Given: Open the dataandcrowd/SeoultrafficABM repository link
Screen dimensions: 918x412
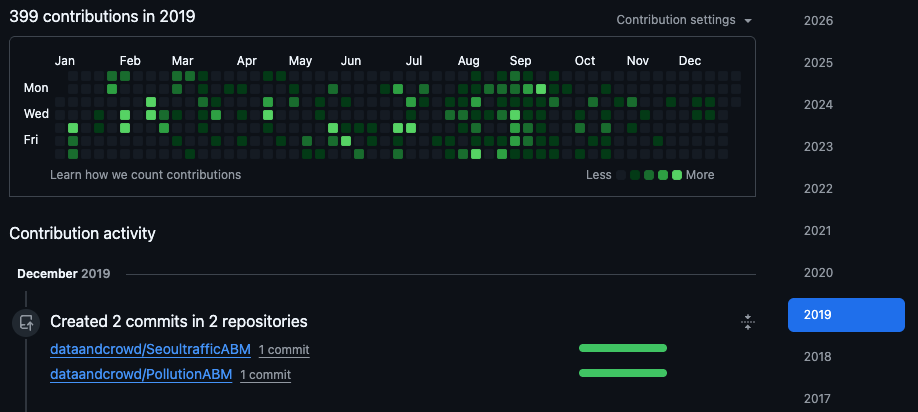Looking at the screenshot, I should 150,349.
